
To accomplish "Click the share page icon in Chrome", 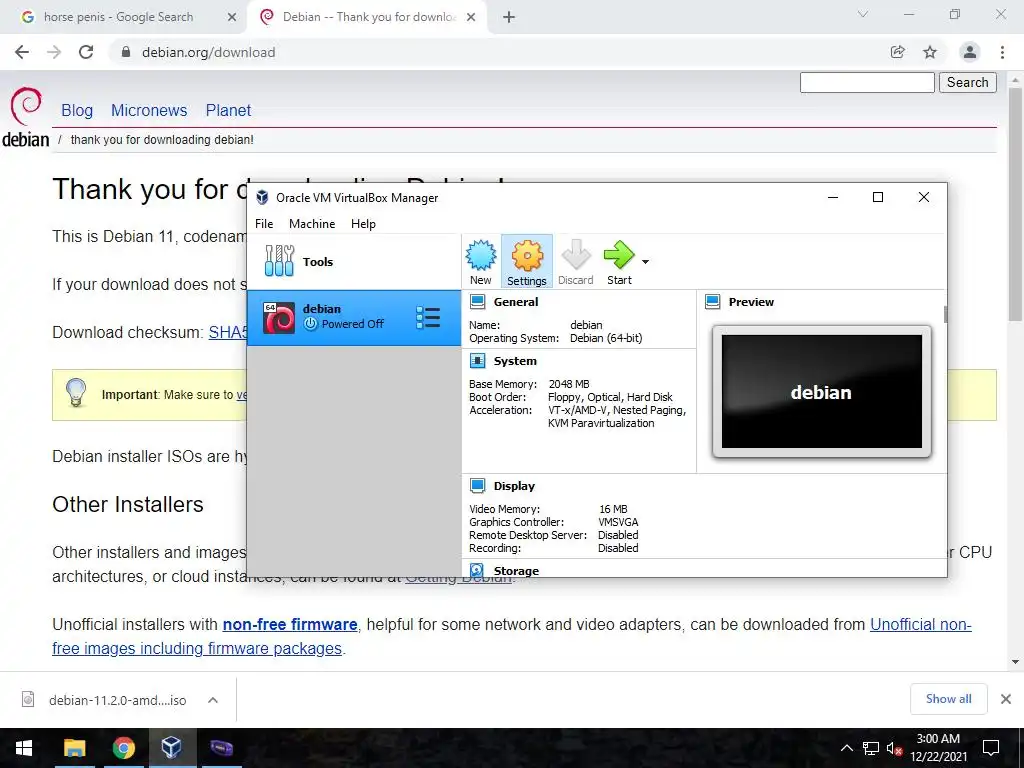I will click(x=898, y=52).
